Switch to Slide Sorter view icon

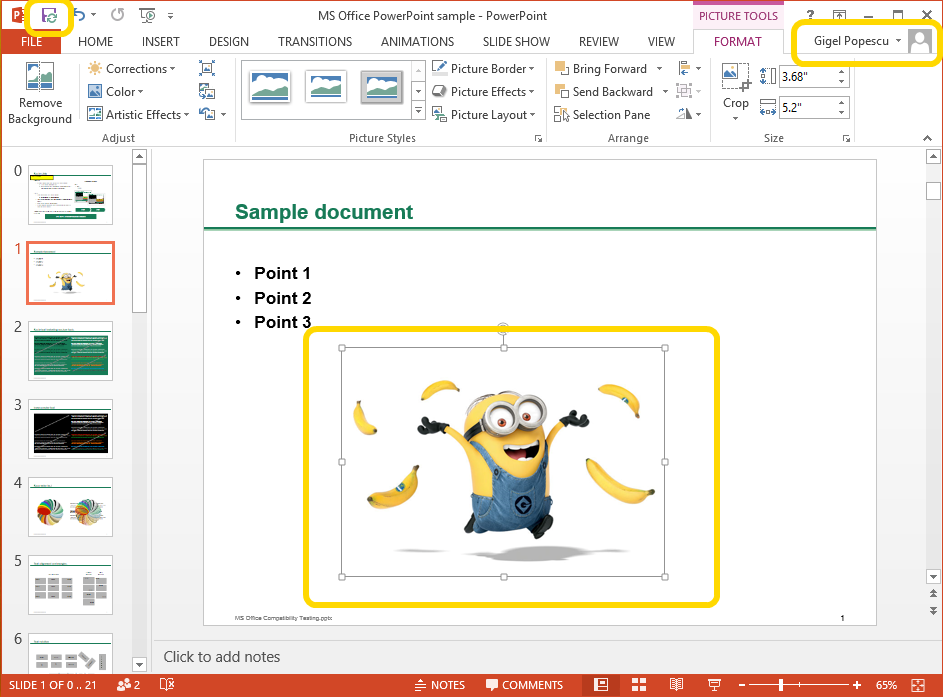tap(639, 684)
